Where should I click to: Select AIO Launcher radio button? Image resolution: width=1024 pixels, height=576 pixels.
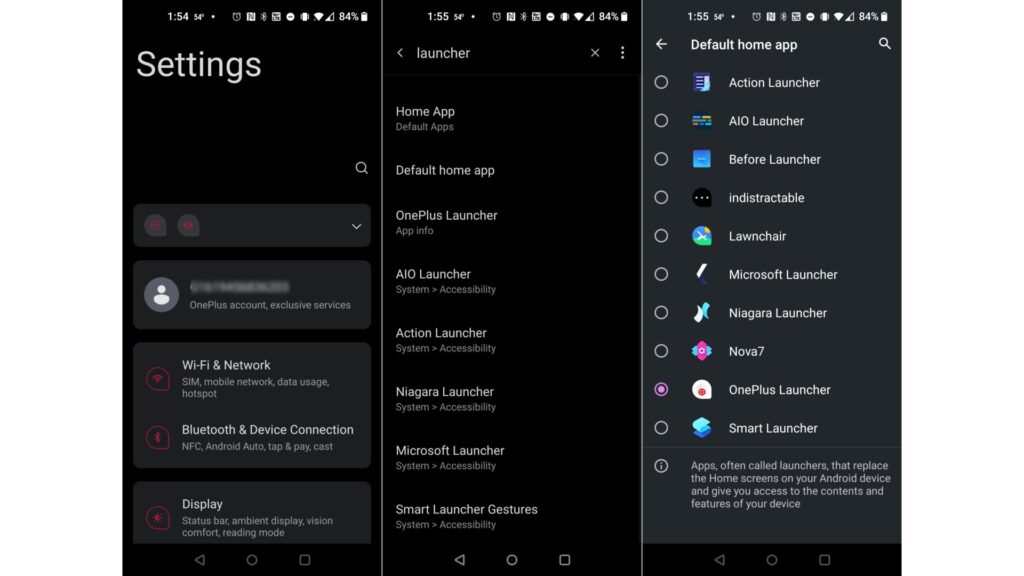[x=661, y=121]
